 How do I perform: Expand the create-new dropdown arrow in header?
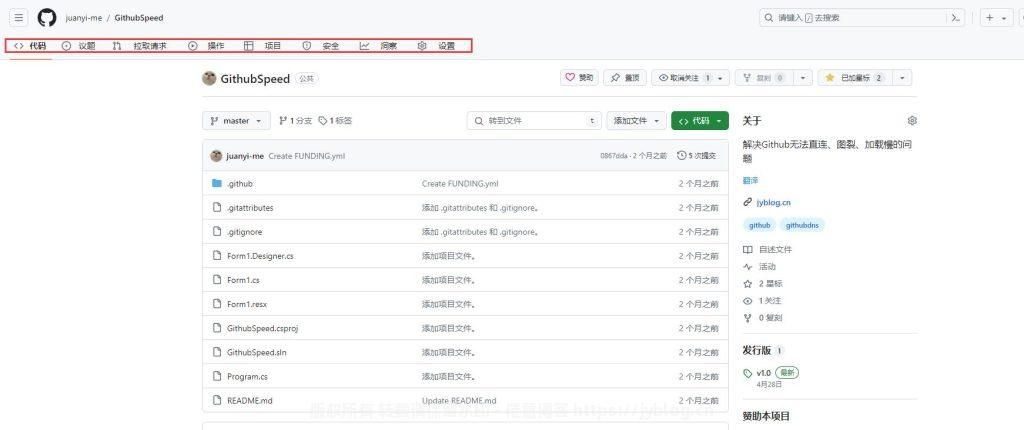pyautogui.click(x=1004, y=18)
